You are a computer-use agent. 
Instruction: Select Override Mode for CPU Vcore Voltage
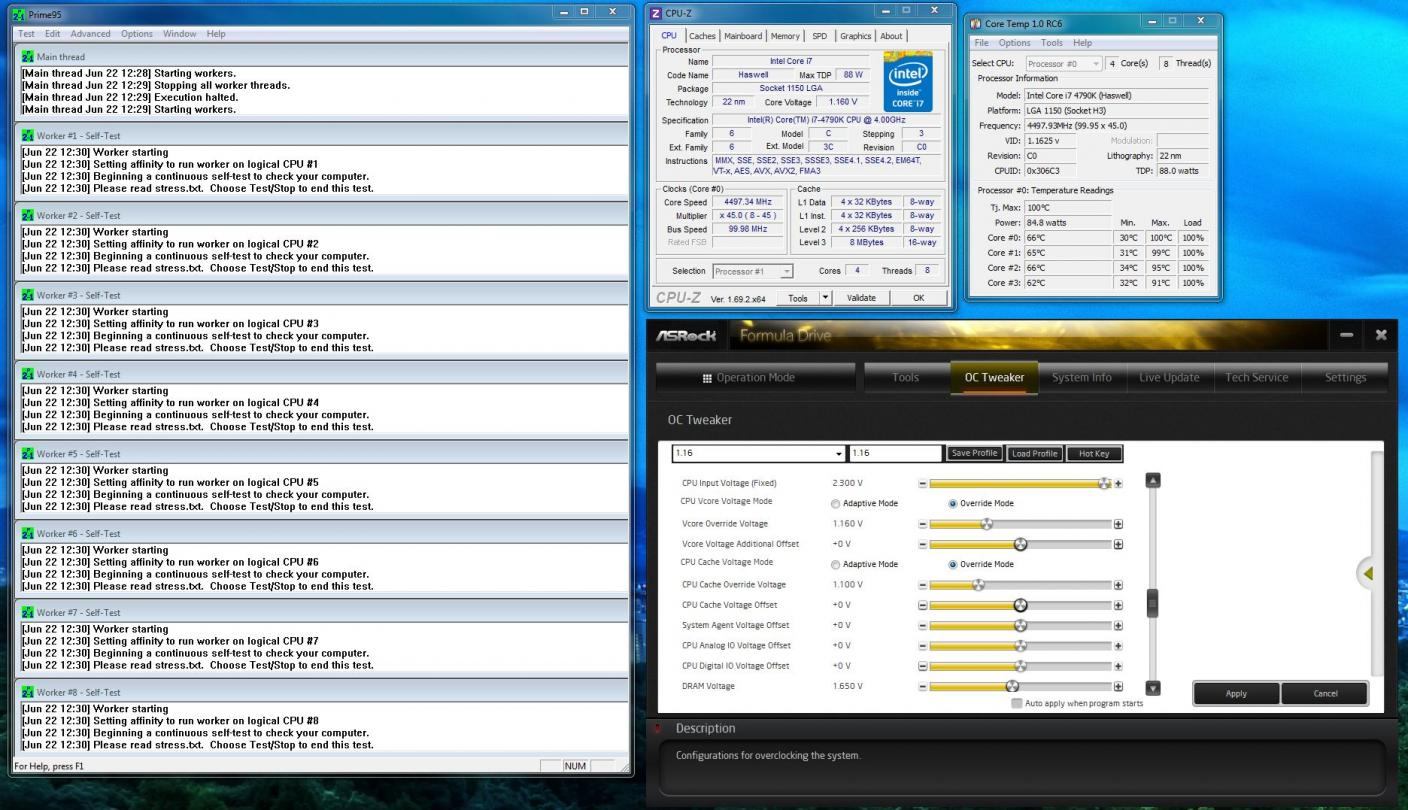click(x=953, y=503)
